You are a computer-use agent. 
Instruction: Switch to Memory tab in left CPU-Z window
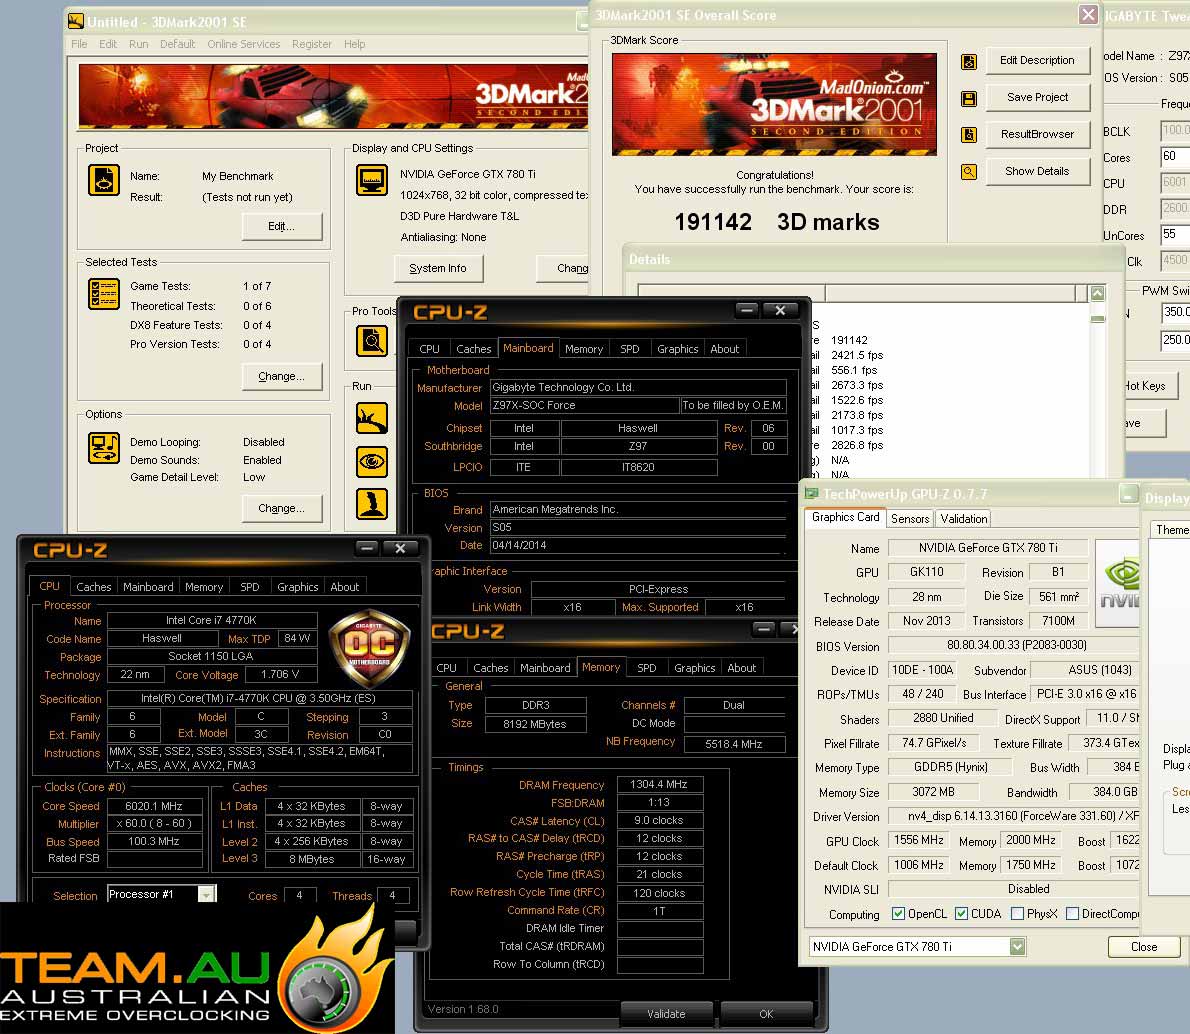point(203,587)
